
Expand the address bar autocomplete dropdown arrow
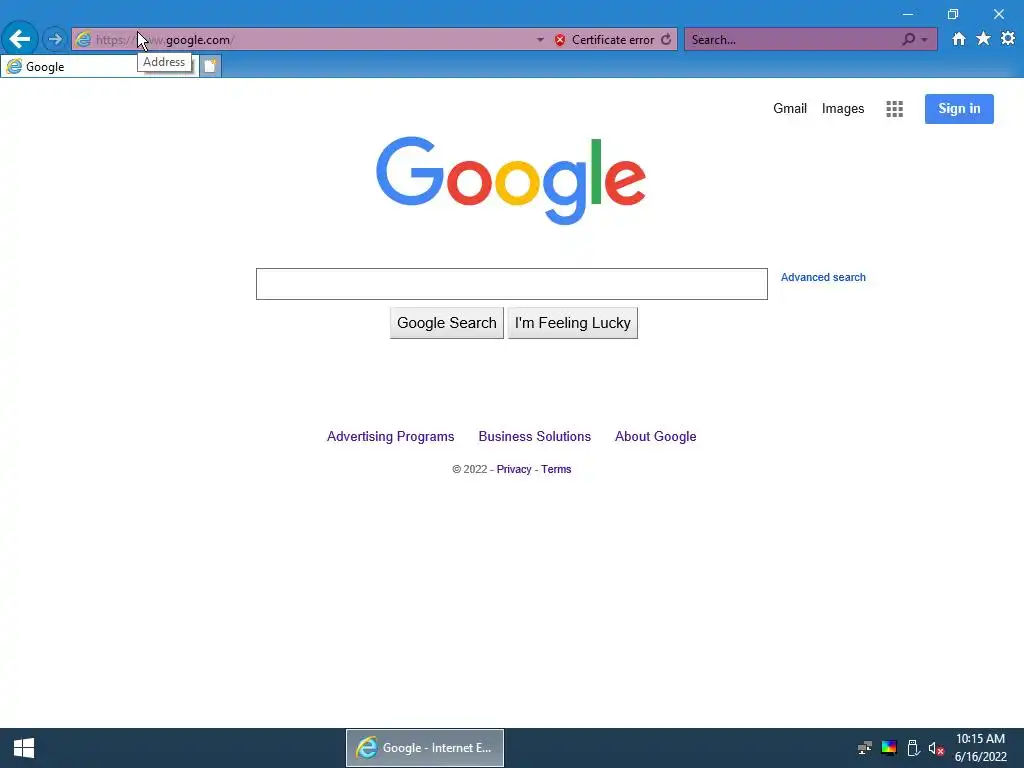click(x=540, y=40)
